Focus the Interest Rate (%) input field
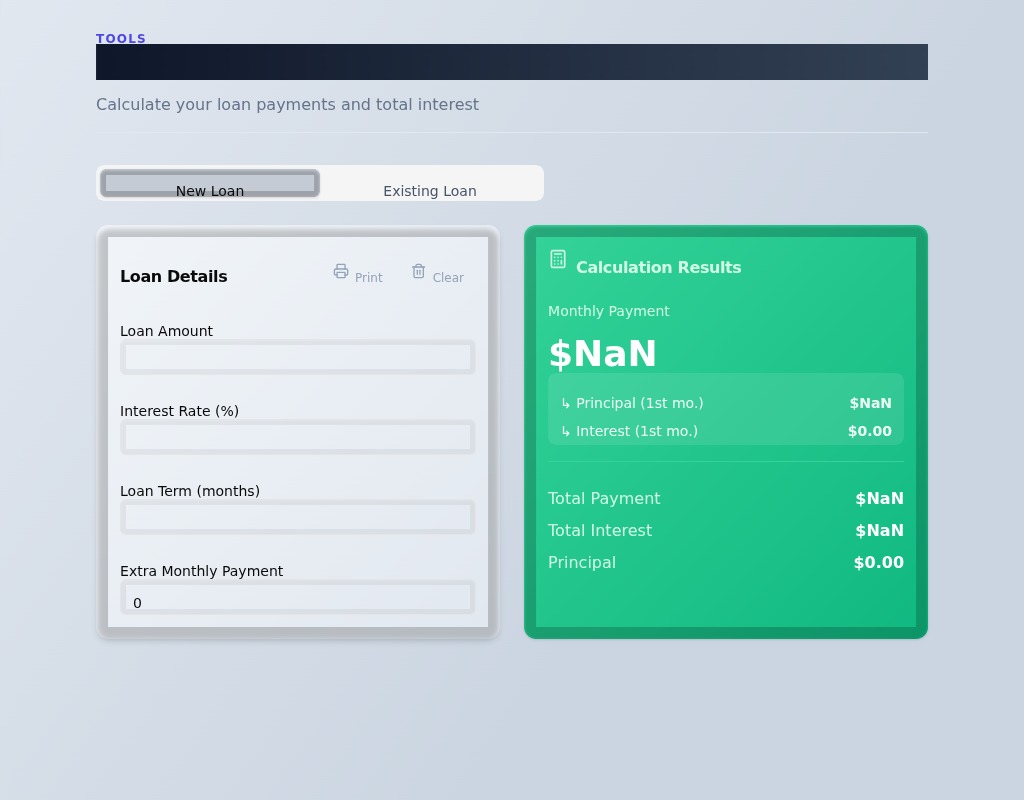1024x800 pixels. click(x=298, y=437)
